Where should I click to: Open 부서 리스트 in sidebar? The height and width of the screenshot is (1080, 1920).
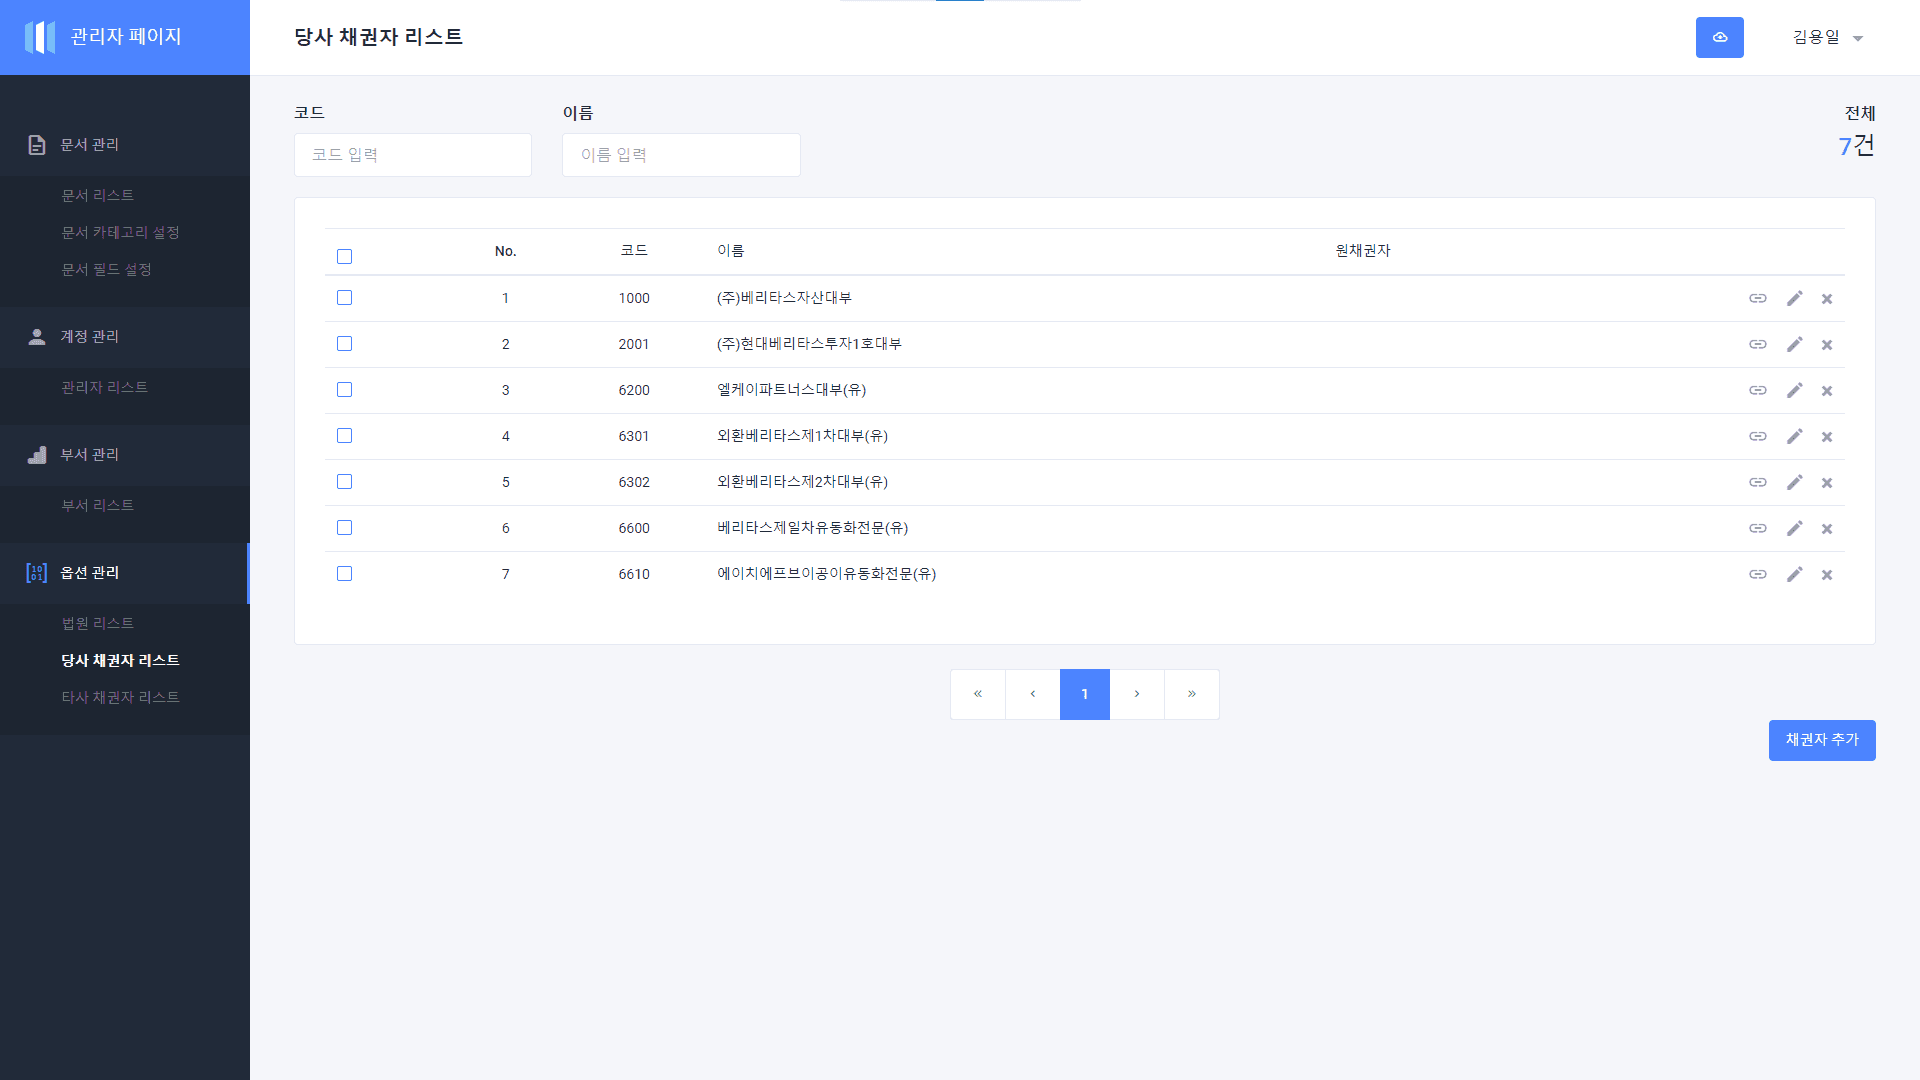pos(97,505)
